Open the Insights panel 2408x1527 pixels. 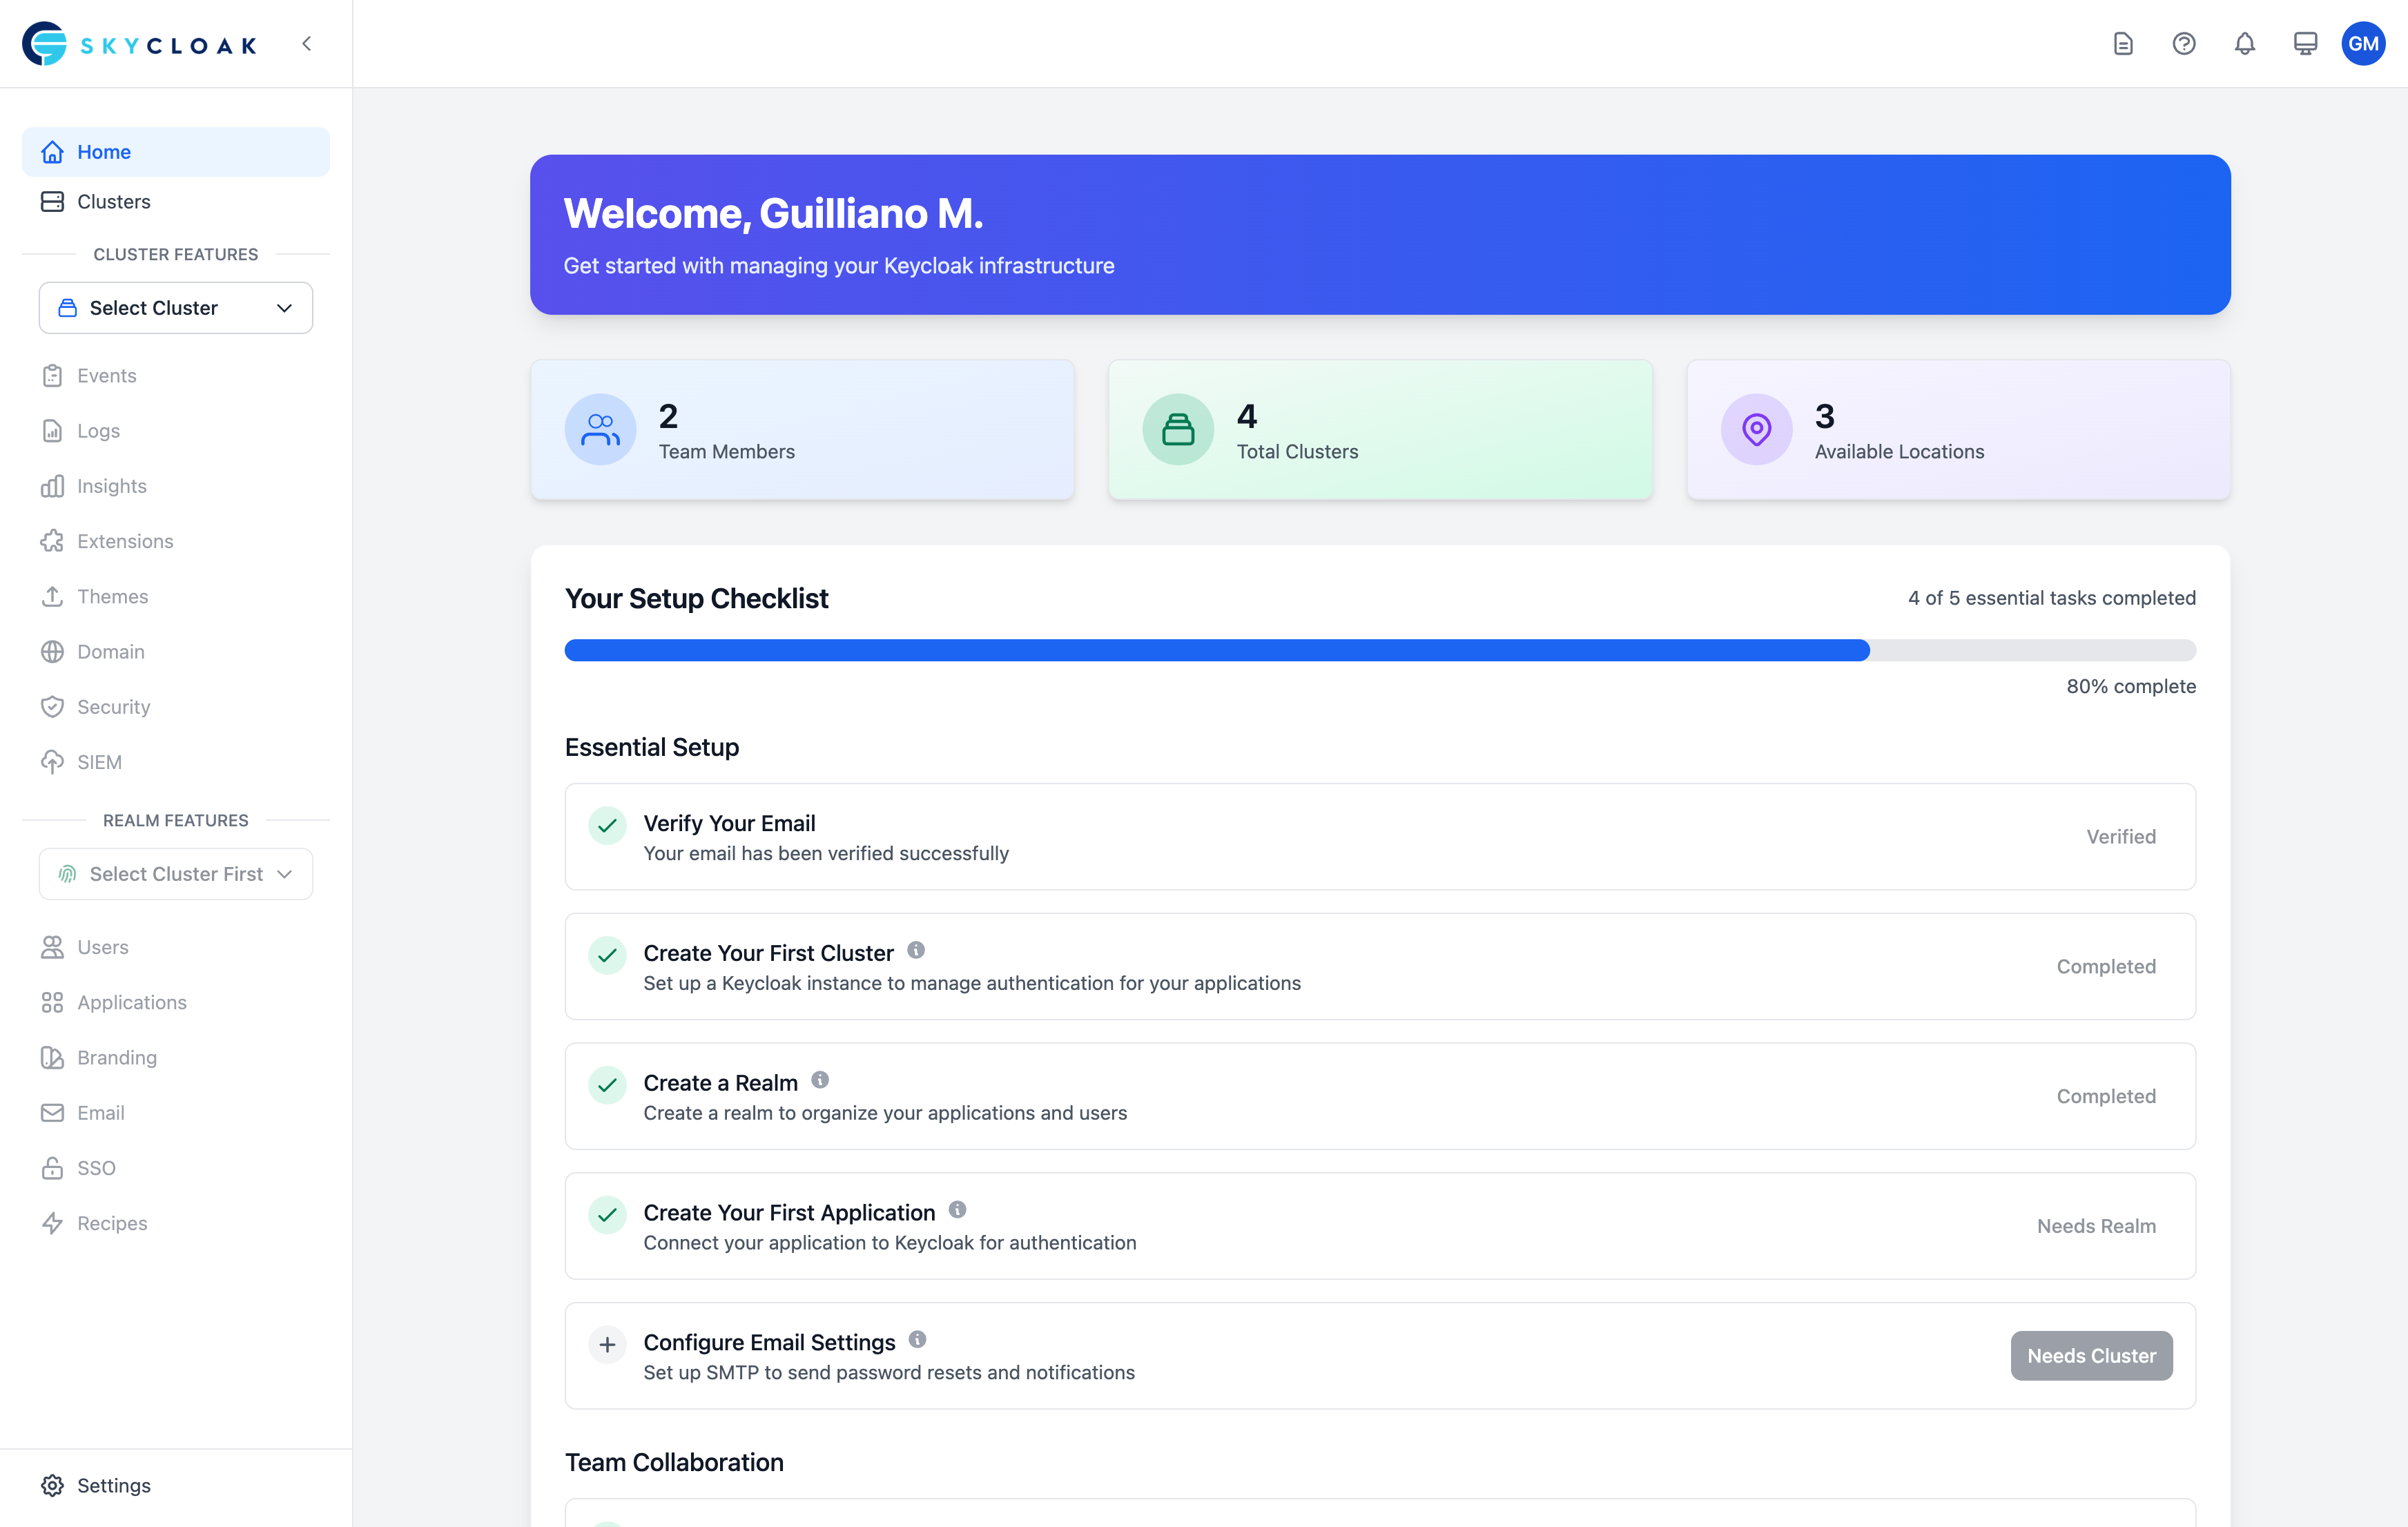click(x=111, y=486)
